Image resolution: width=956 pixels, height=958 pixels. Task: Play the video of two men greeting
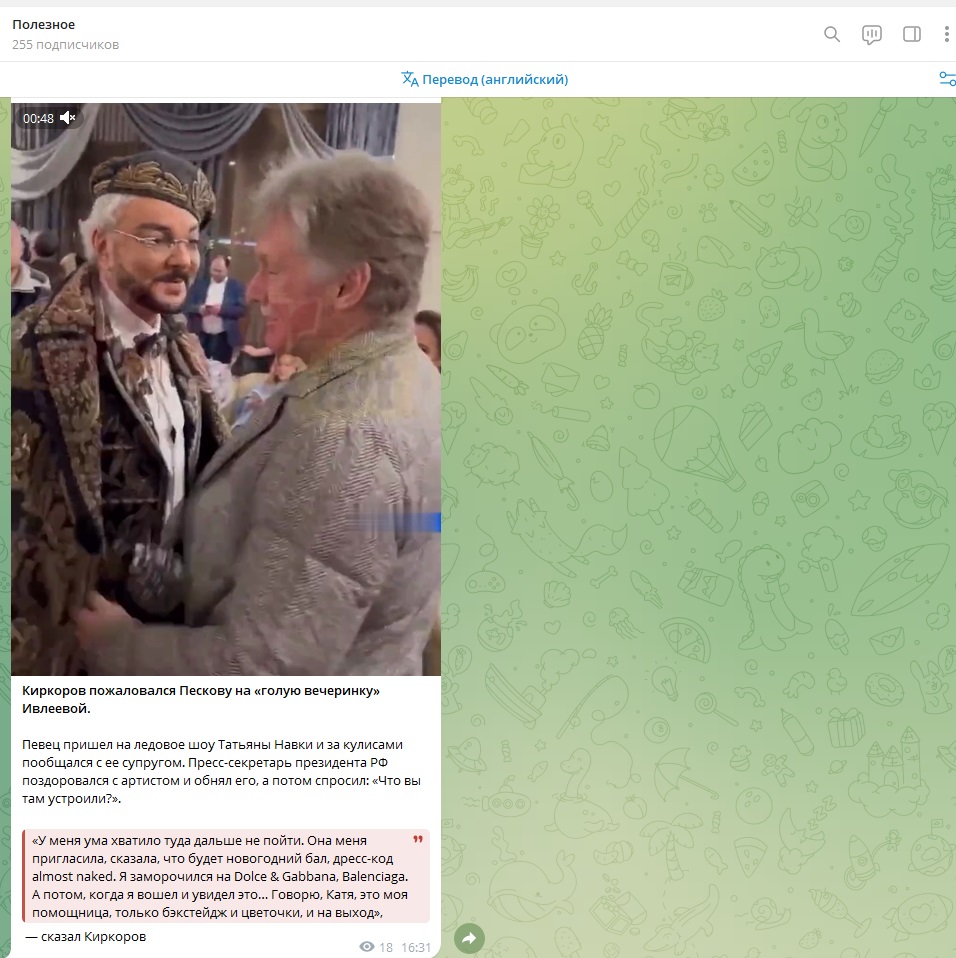tap(226, 390)
